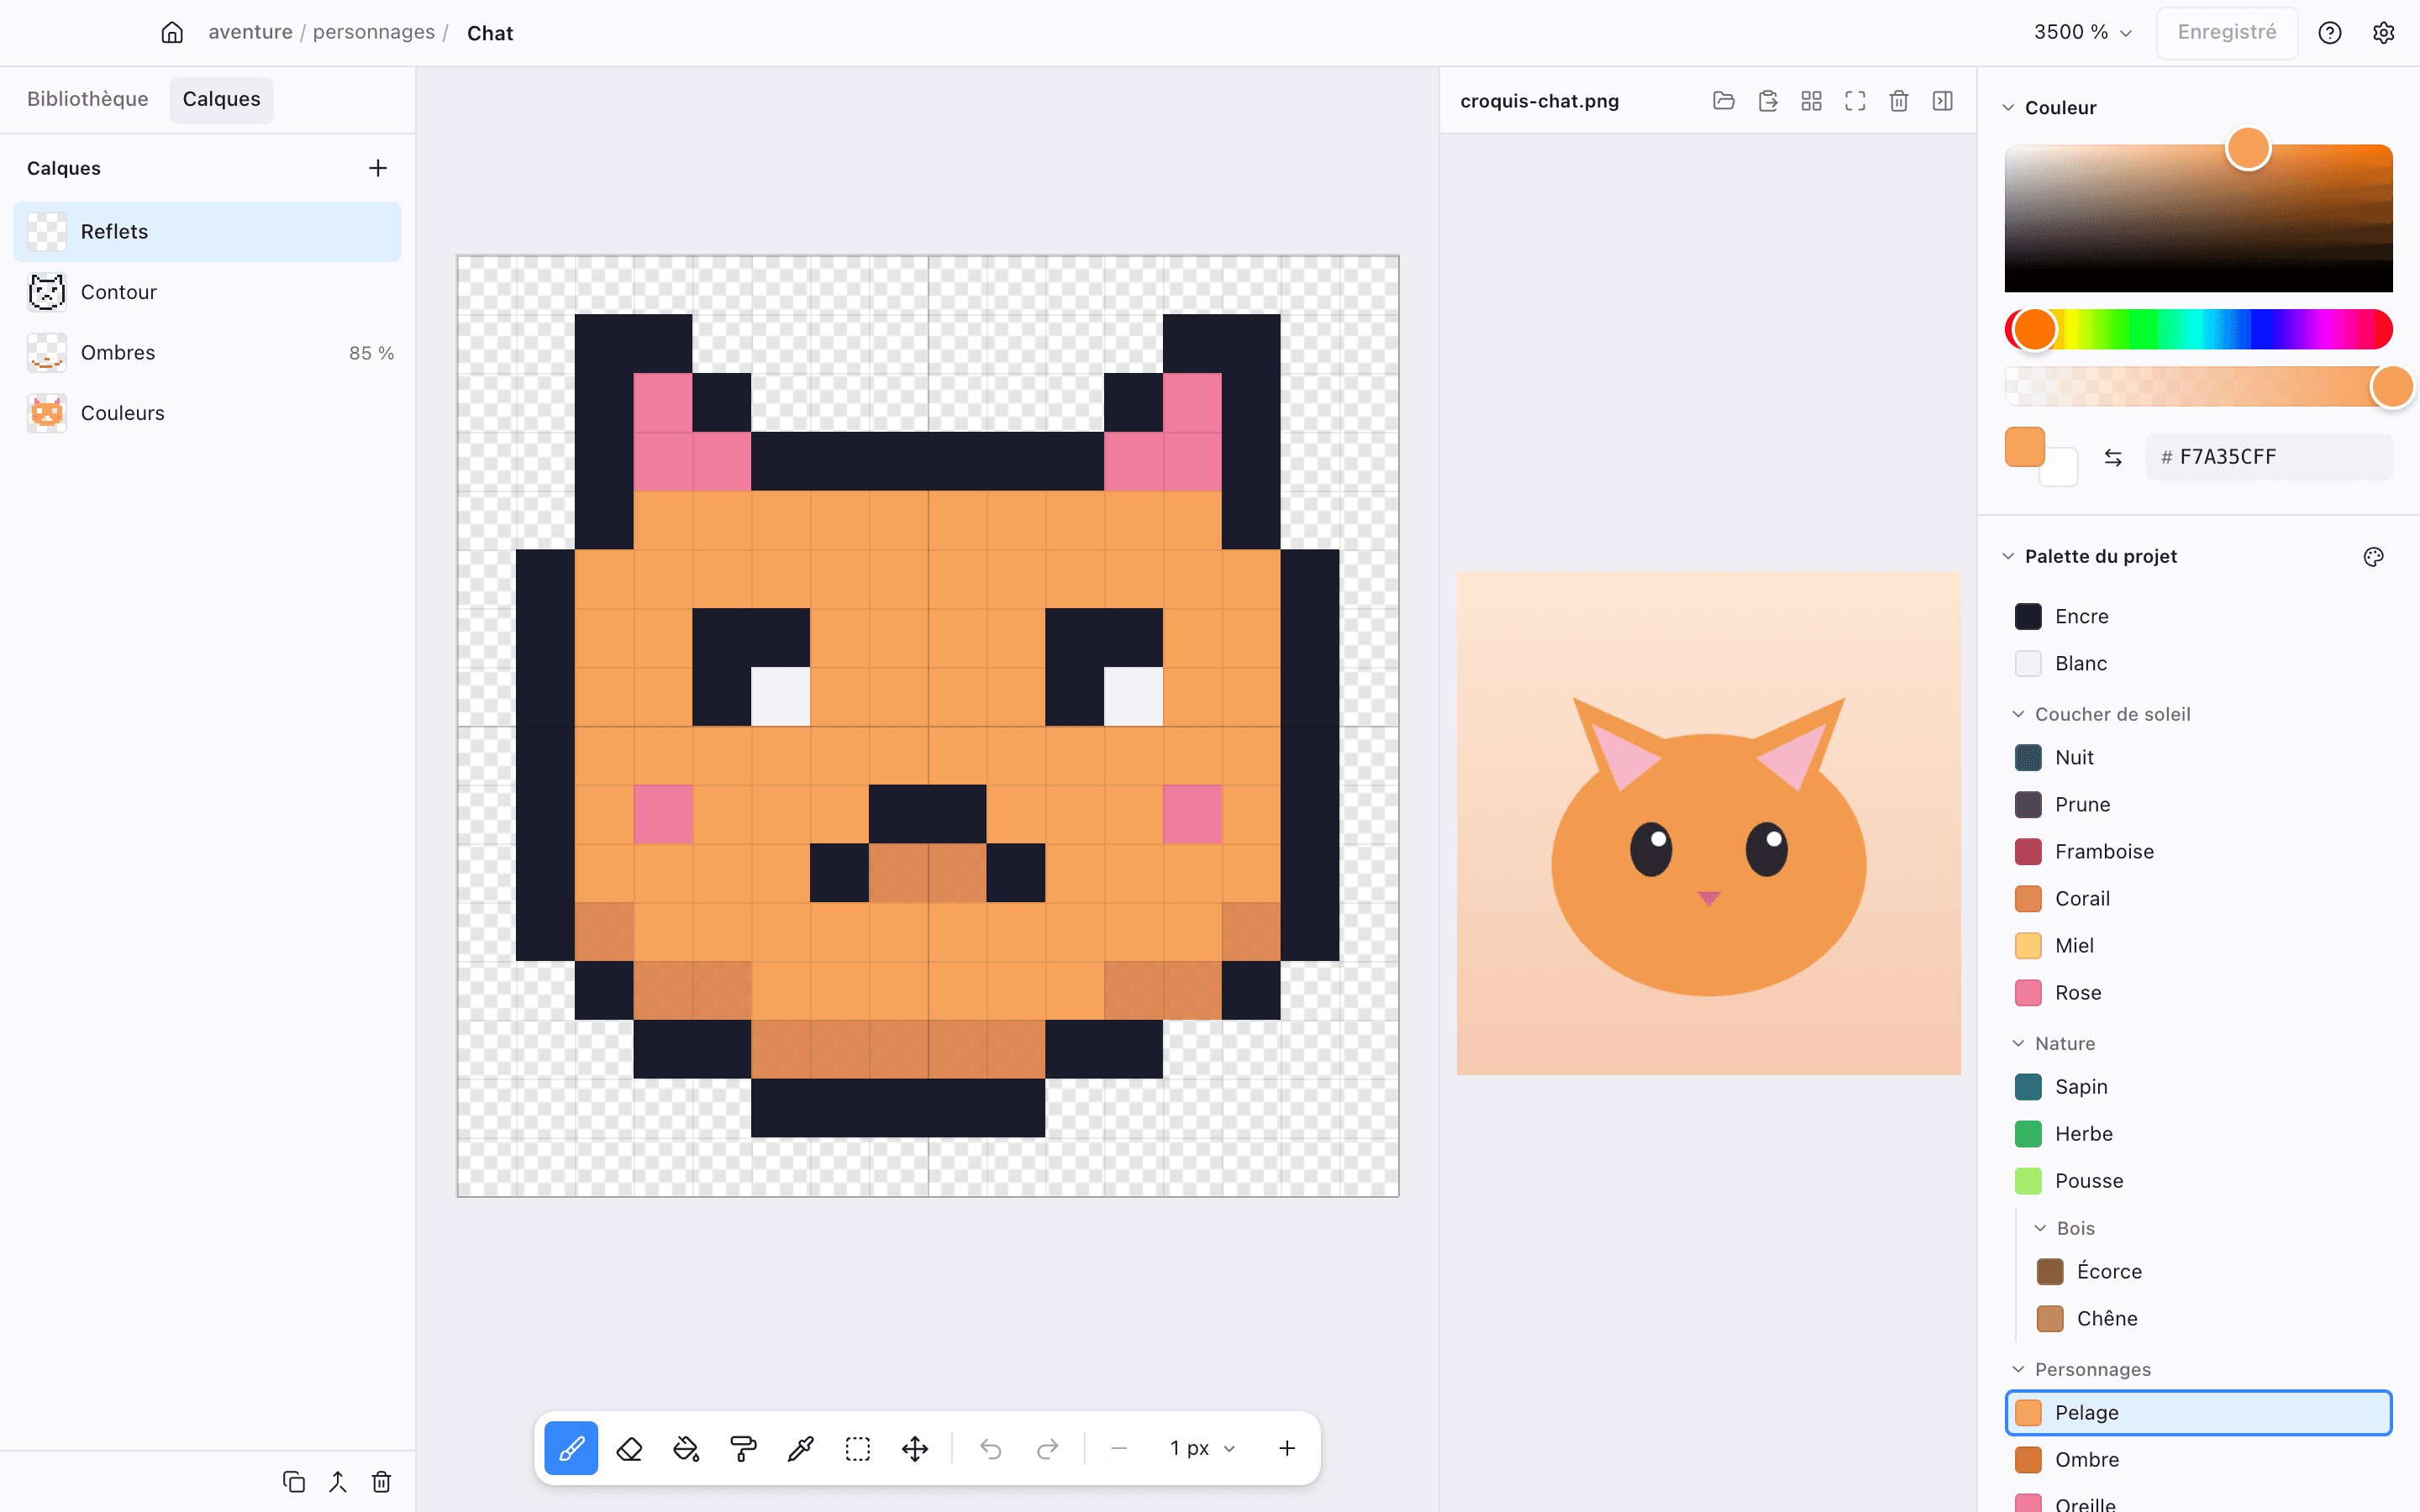Collapse the Coucher de soleil palette group

(x=2019, y=714)
